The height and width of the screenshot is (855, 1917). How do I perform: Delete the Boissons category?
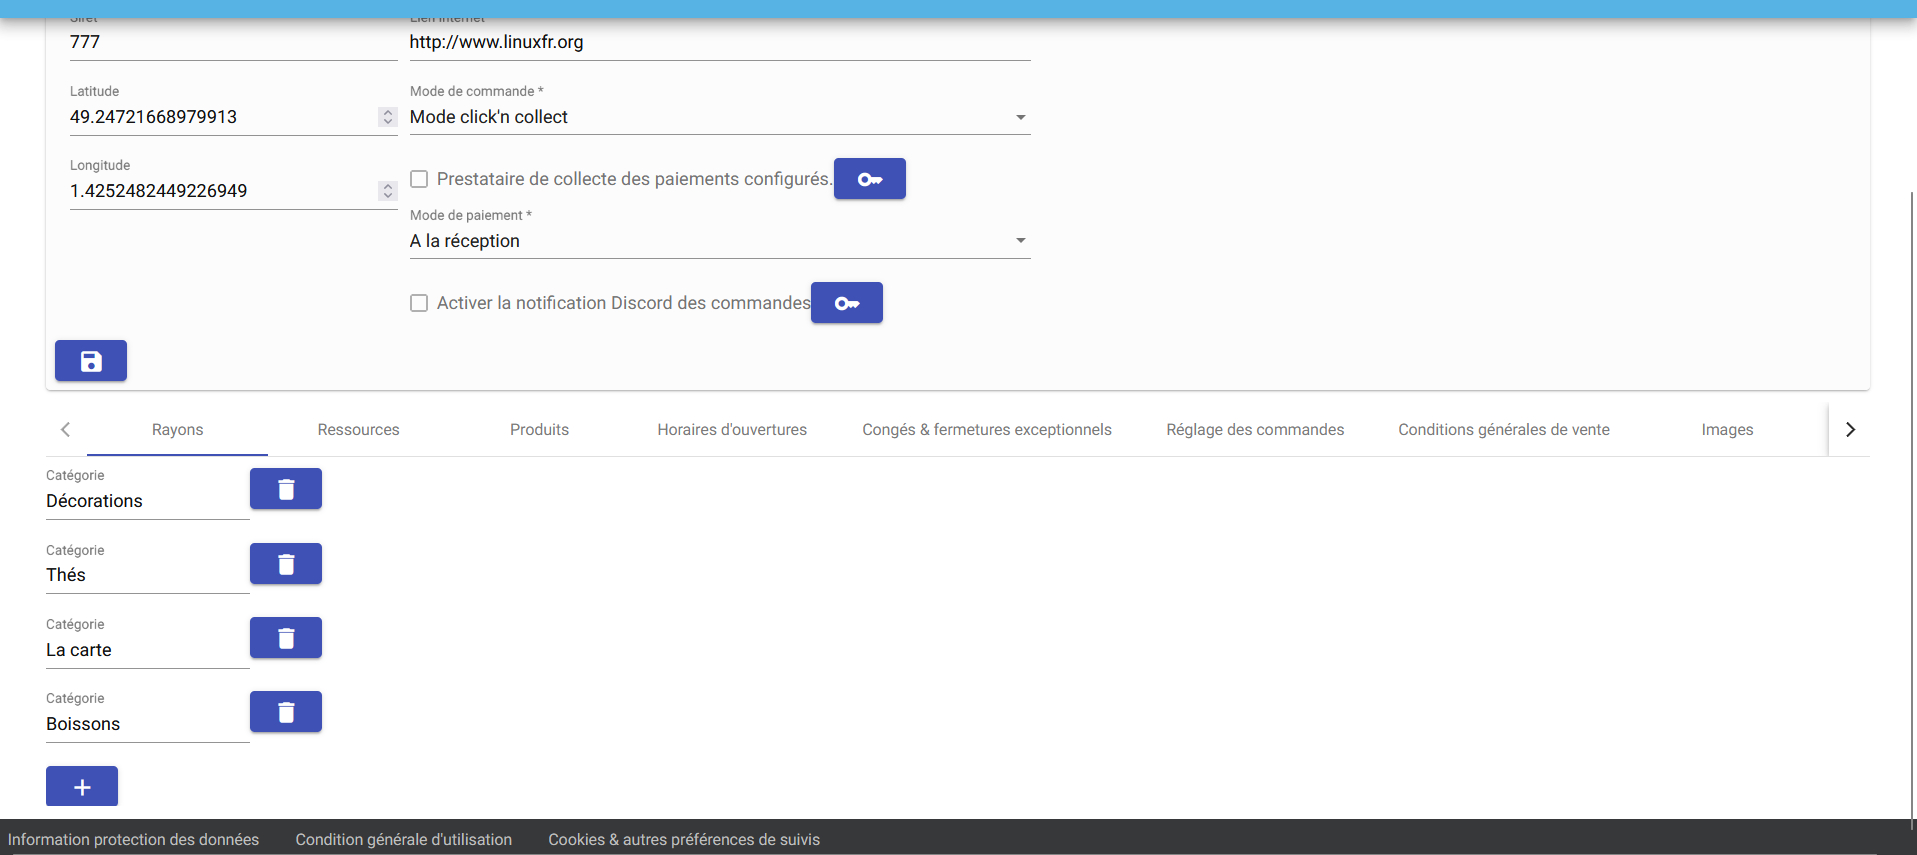286,712
